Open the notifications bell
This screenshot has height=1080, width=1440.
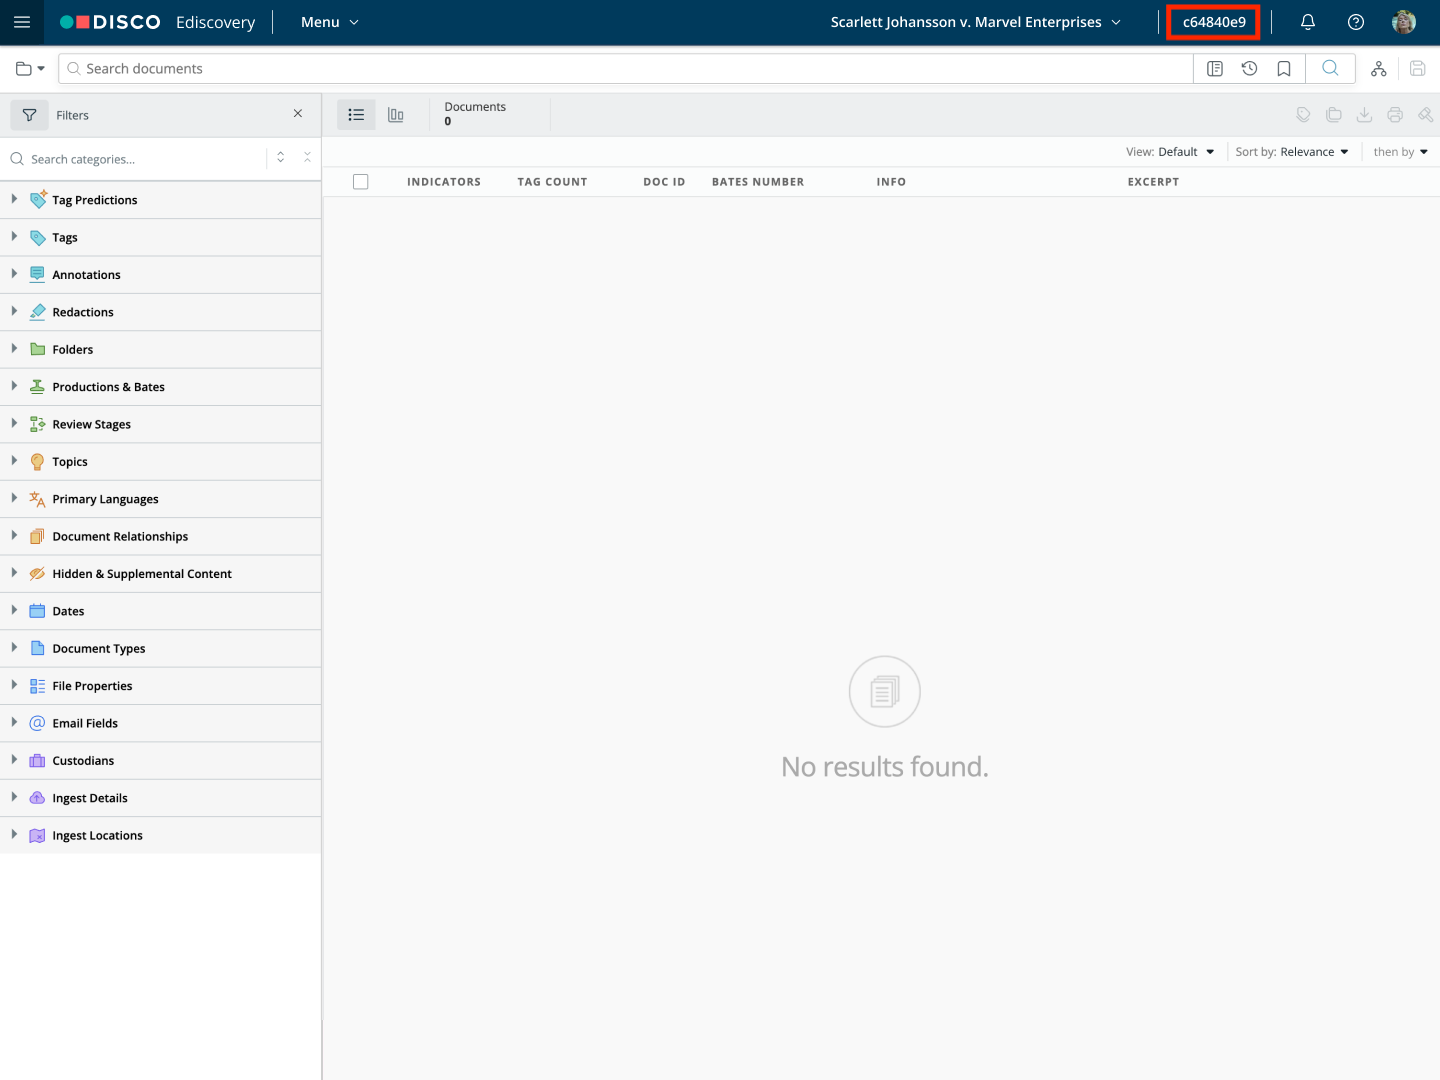coord(1307,22)
